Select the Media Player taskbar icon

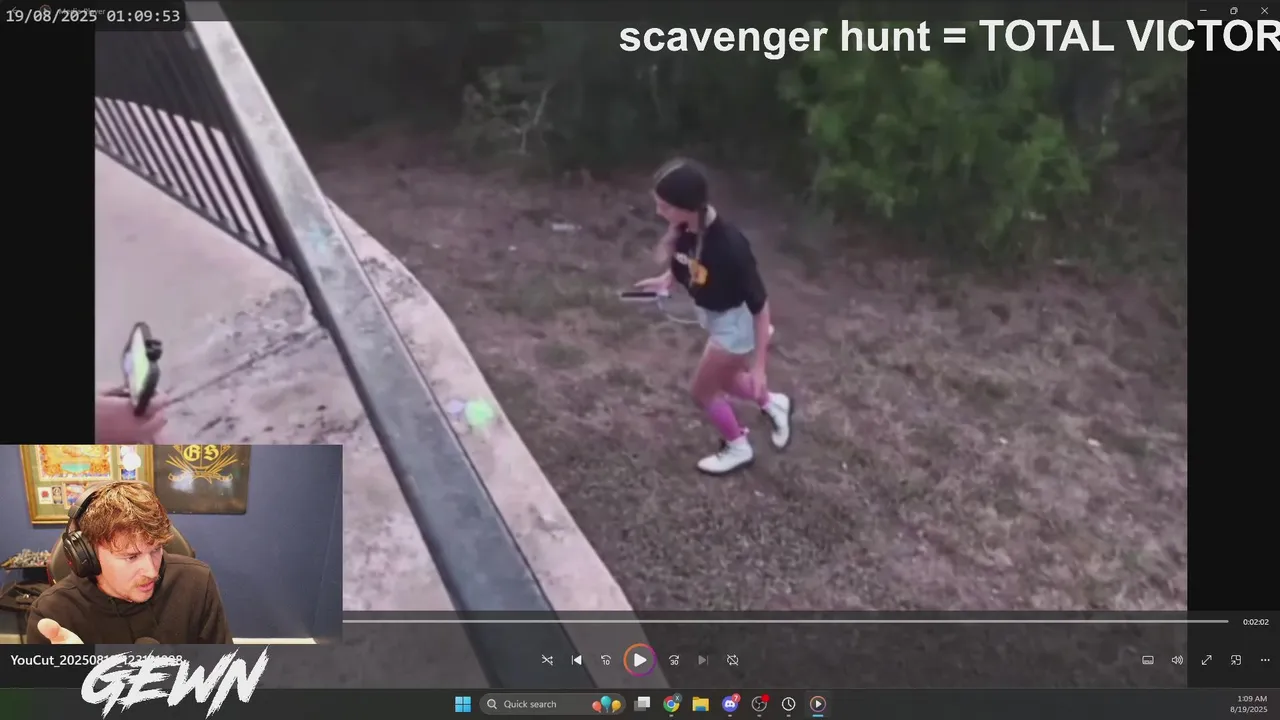point(818,704)
